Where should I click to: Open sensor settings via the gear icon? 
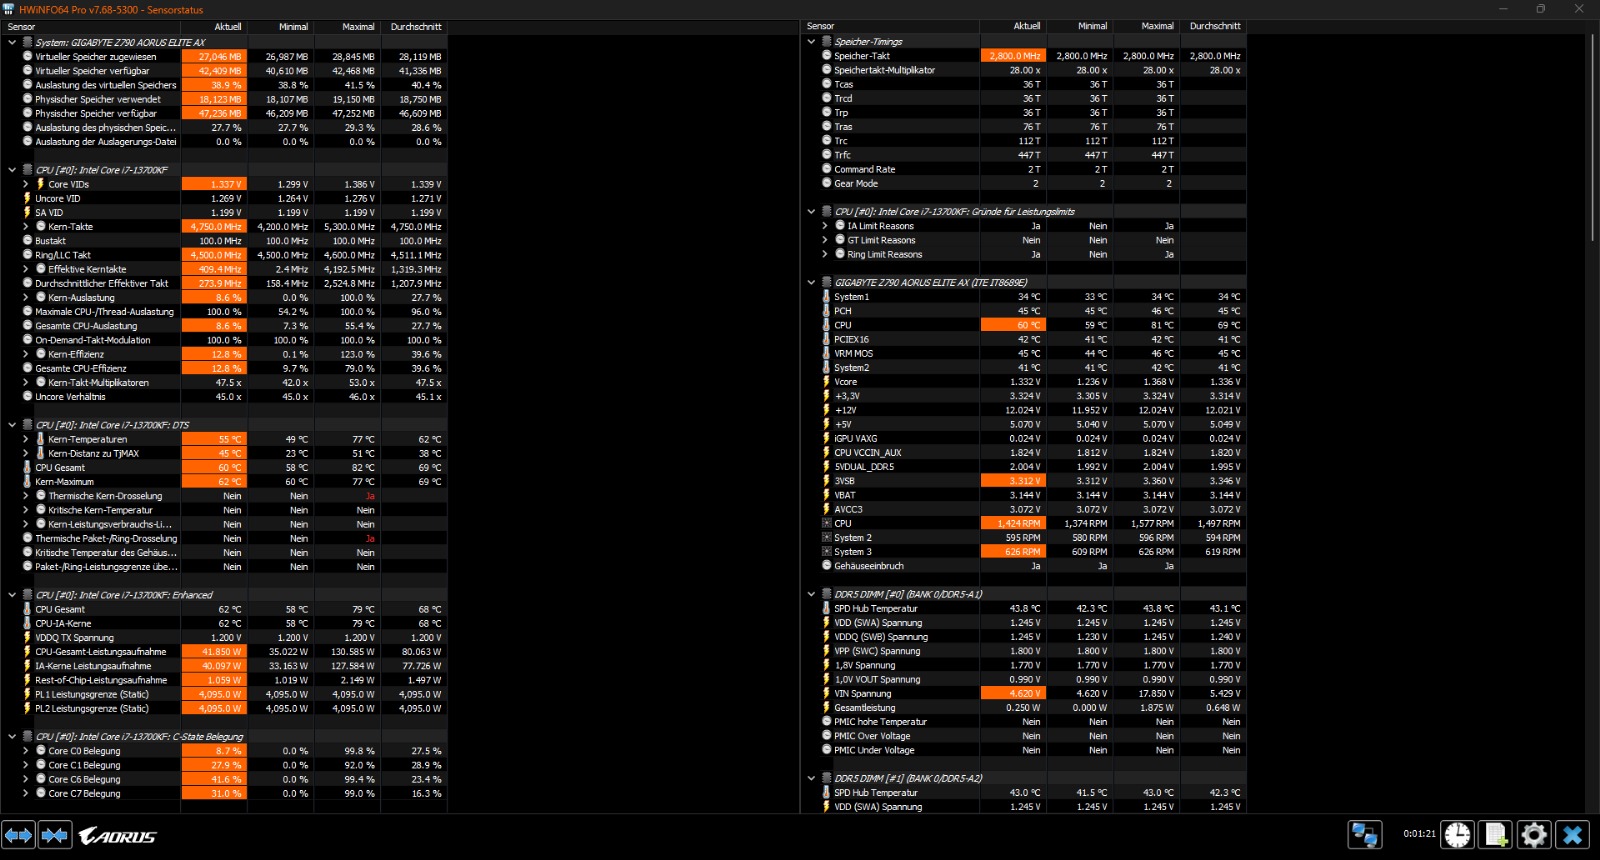coord(1534,834)
